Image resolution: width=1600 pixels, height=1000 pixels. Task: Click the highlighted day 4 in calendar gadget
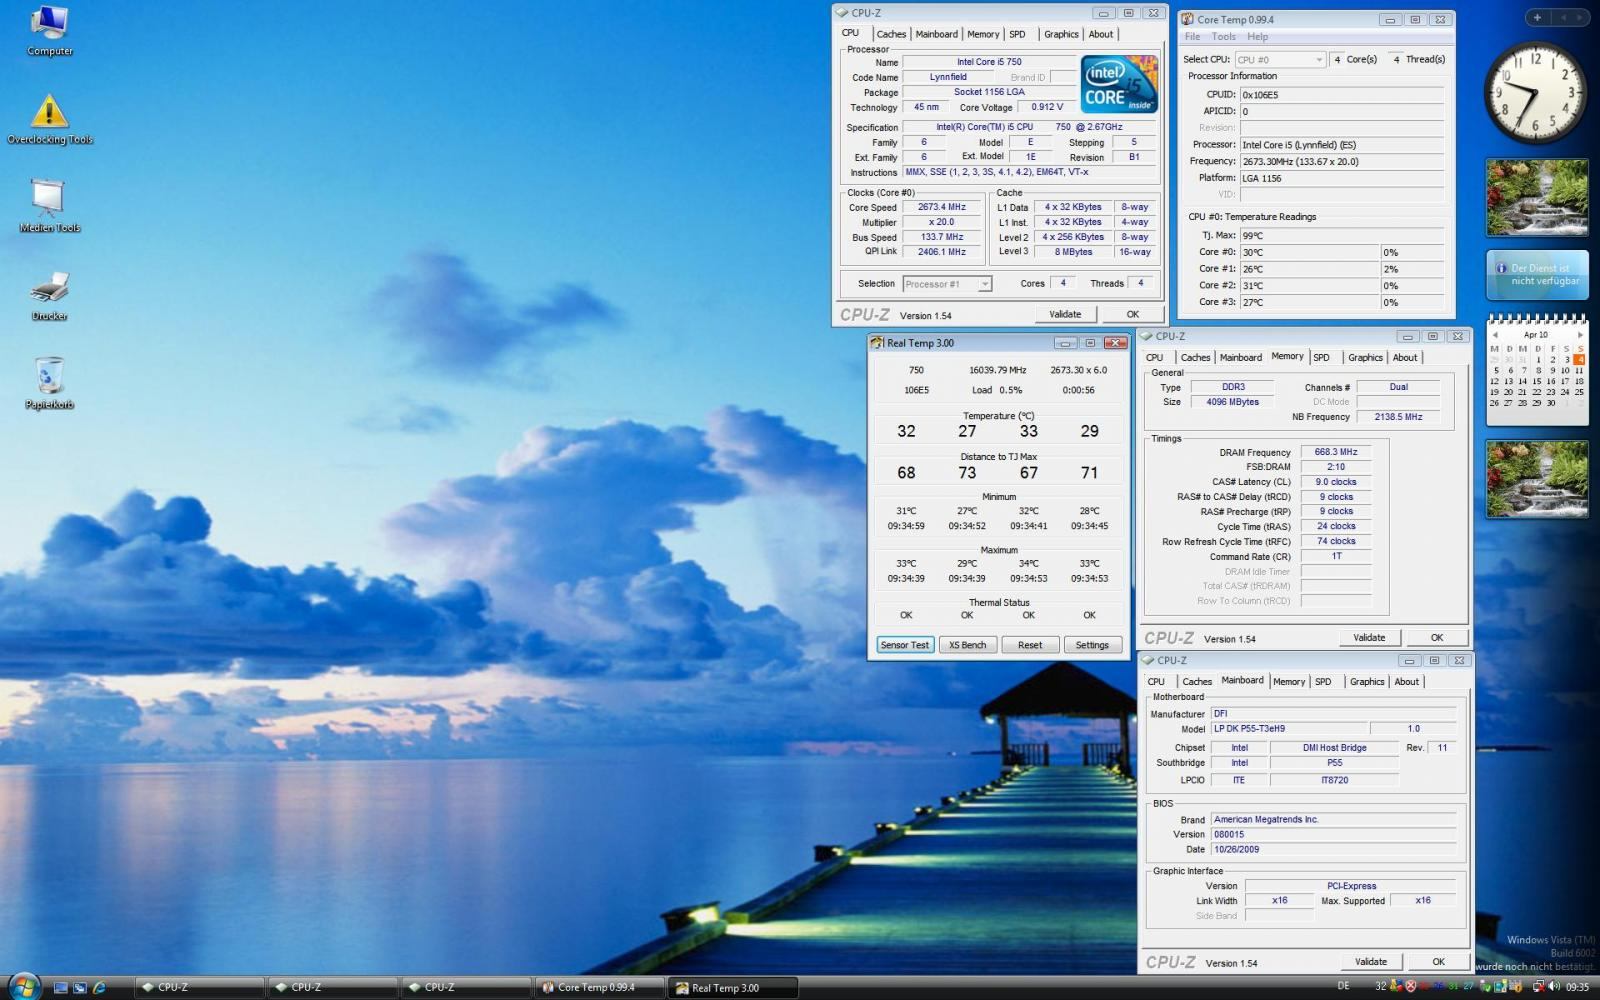[1579, 359]
